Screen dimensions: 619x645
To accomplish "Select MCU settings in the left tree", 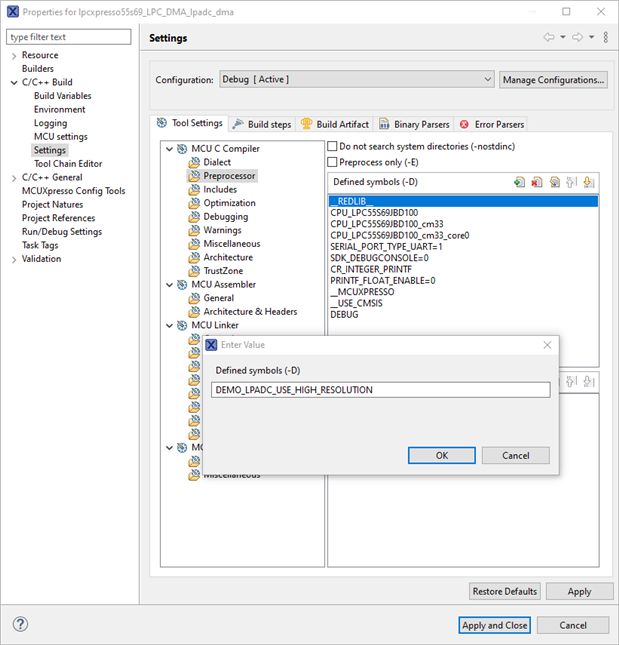I will 60,137.
